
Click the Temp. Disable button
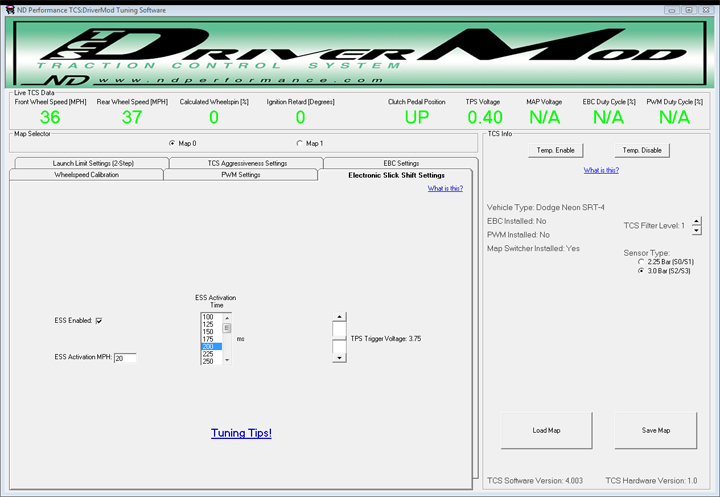pos(642,150)
